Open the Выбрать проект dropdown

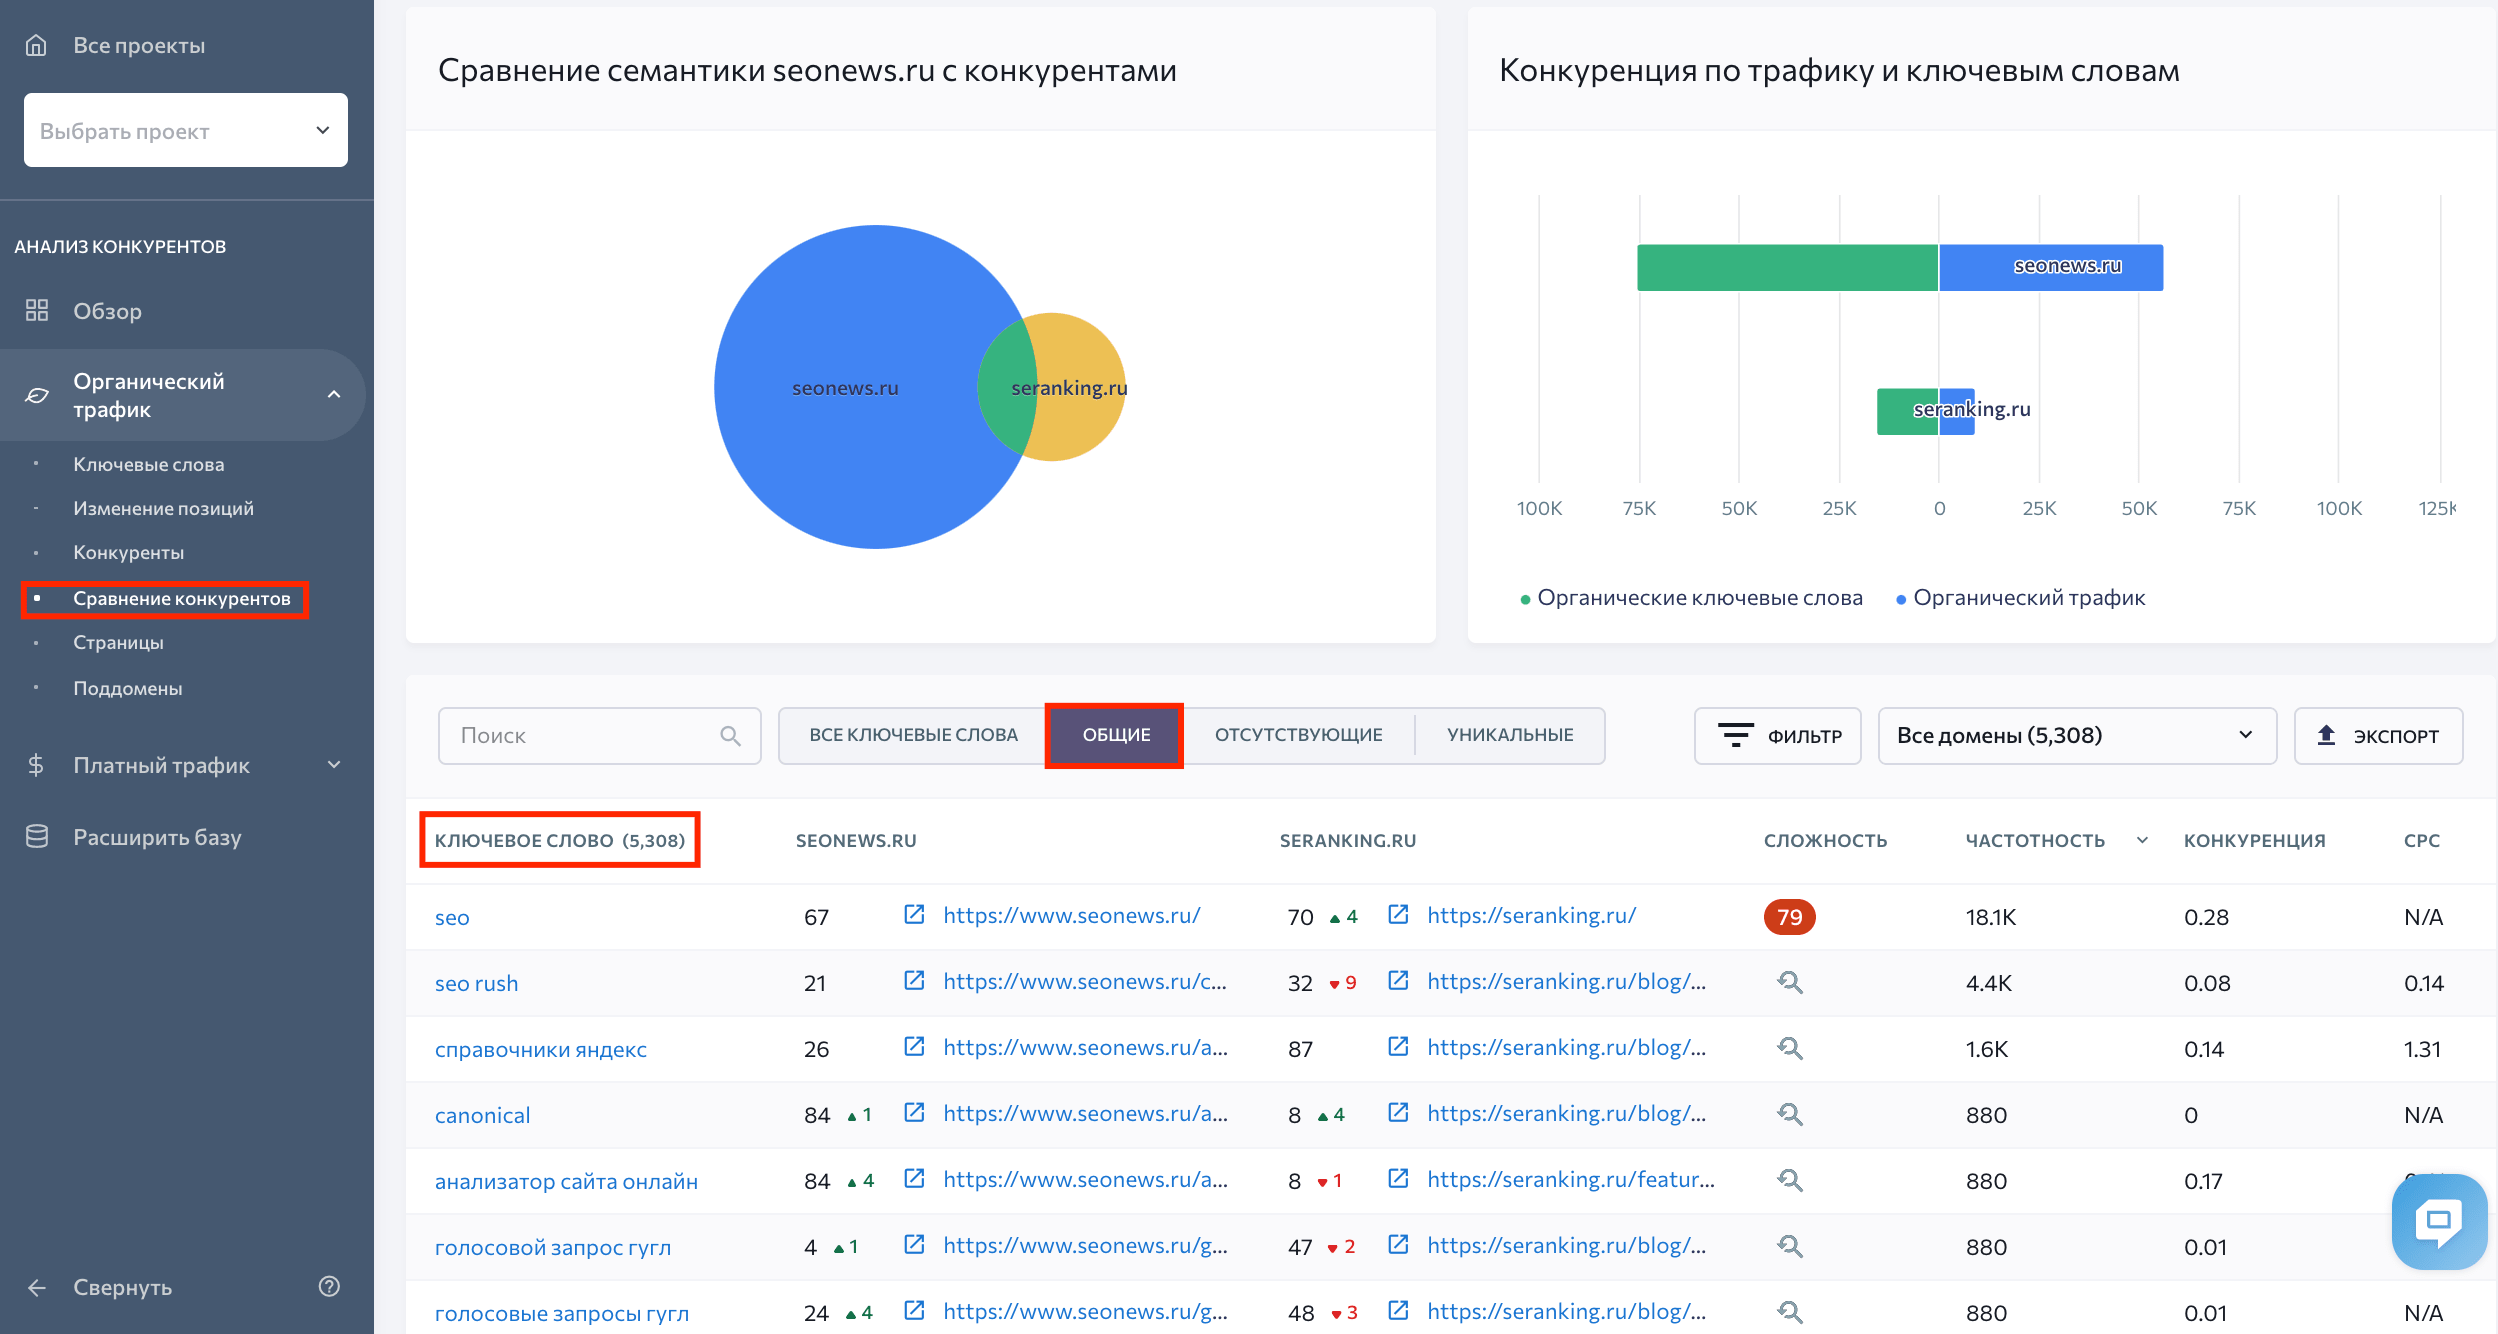click(186, 130)
